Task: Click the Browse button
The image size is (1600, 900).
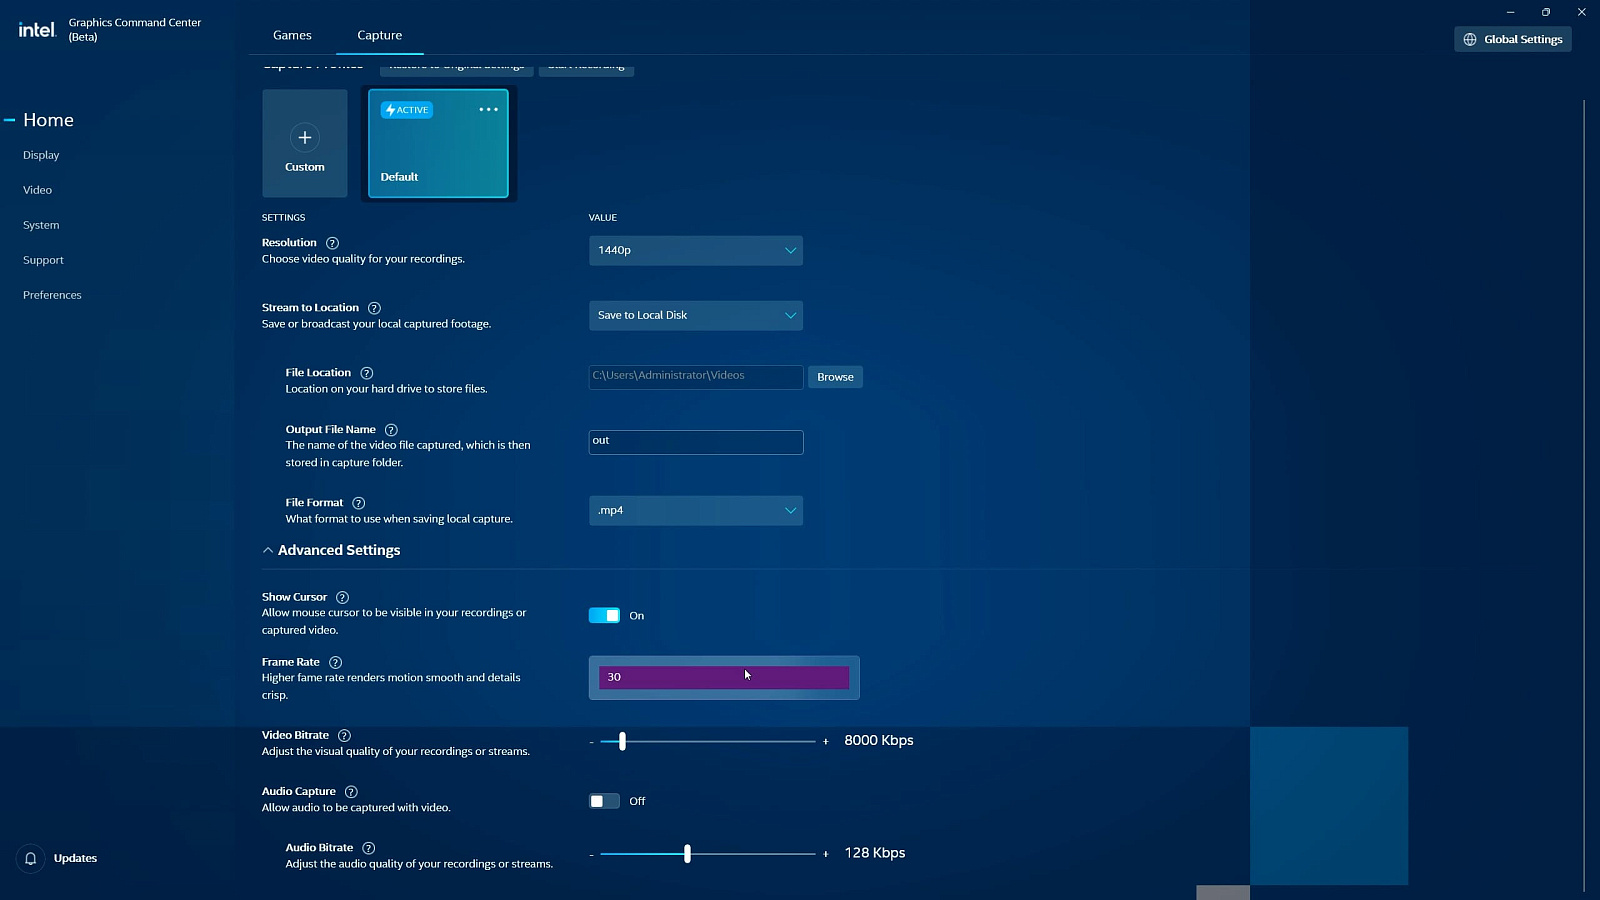Action: (x=835, y=377)
